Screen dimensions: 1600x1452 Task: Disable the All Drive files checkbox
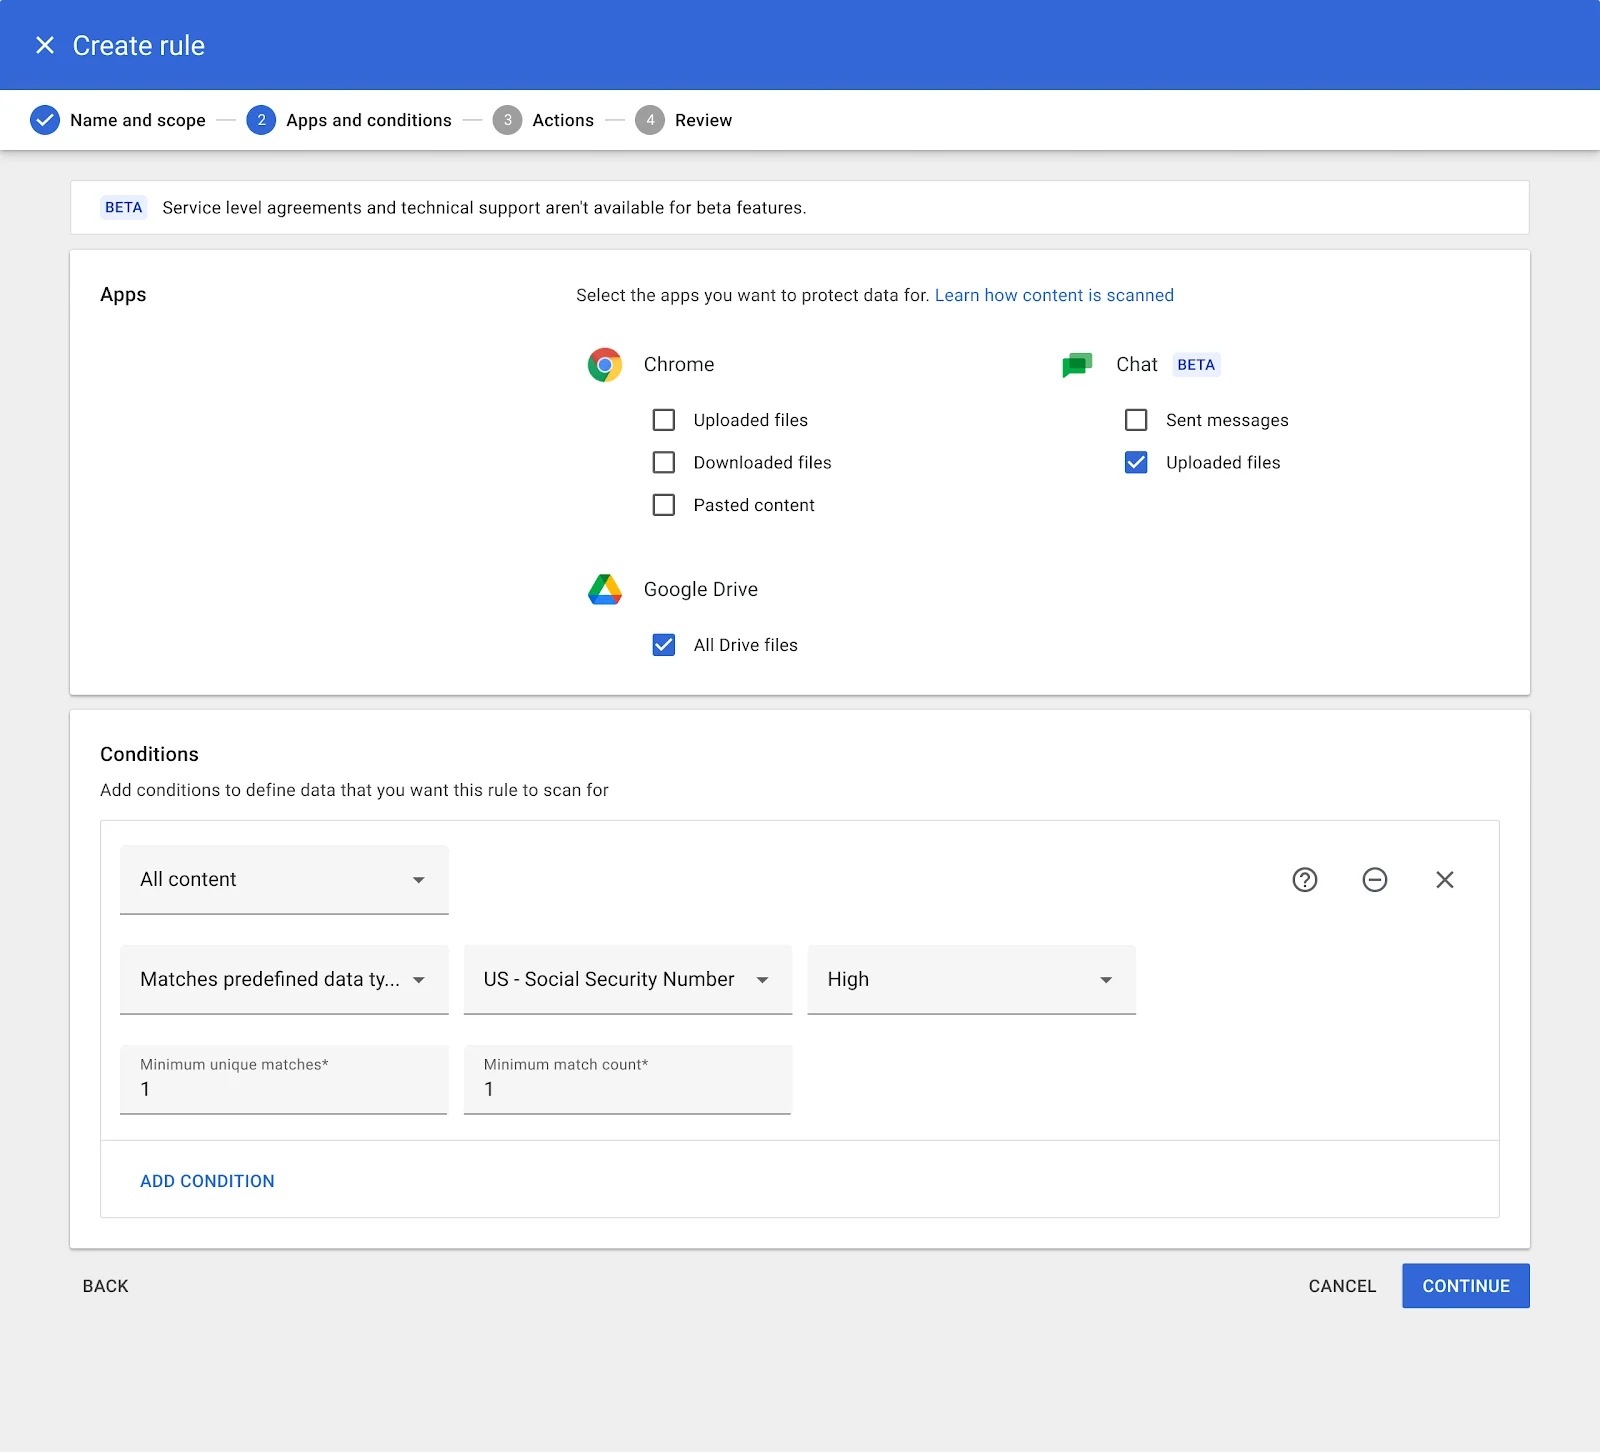point(664,645)
